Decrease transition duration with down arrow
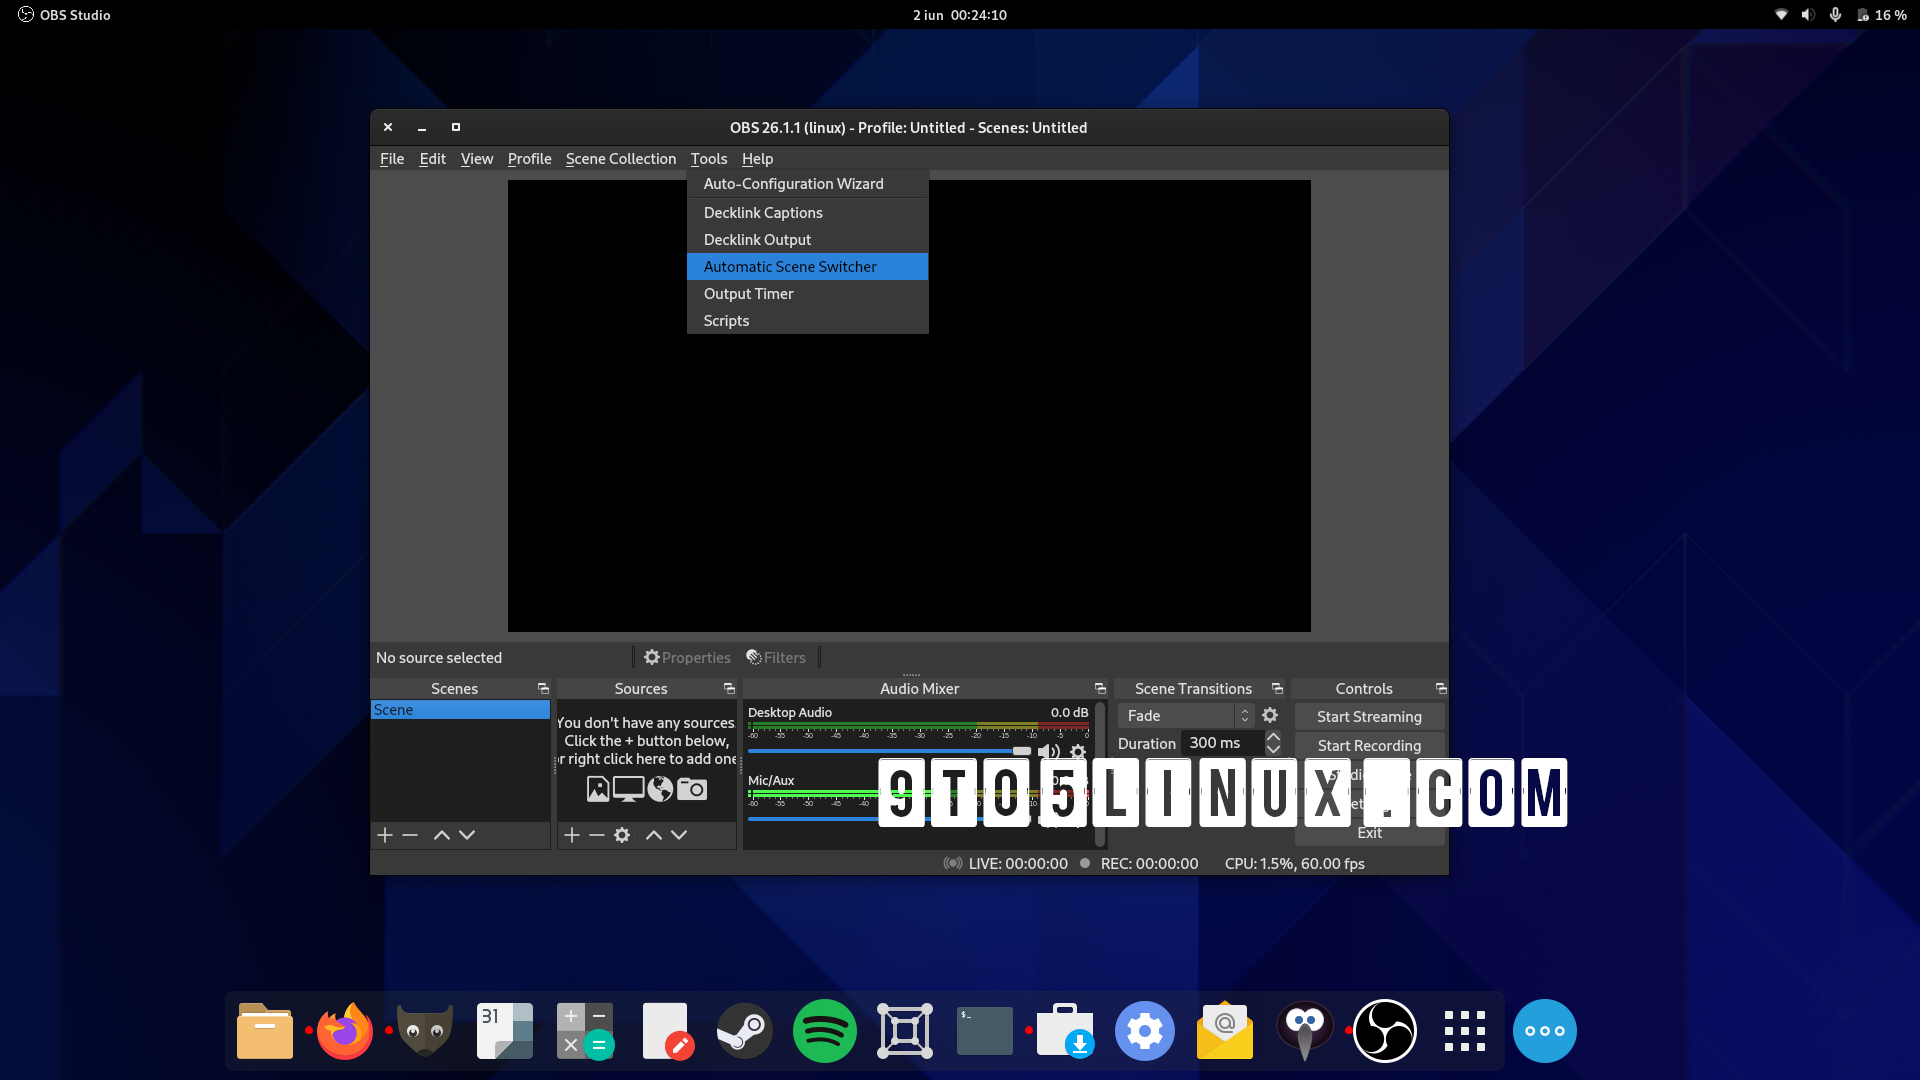Screen dimensions: 1920x1080 pos(1273,749)
